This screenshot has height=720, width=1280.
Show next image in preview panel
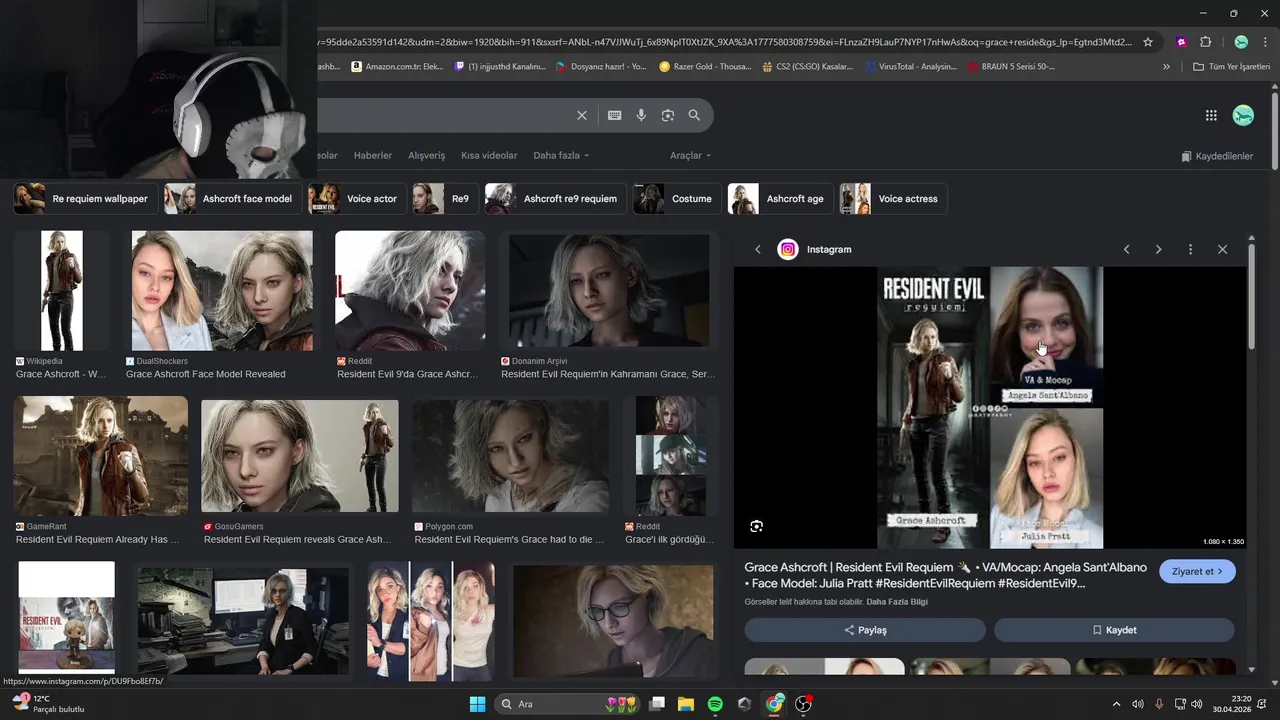1158,249
